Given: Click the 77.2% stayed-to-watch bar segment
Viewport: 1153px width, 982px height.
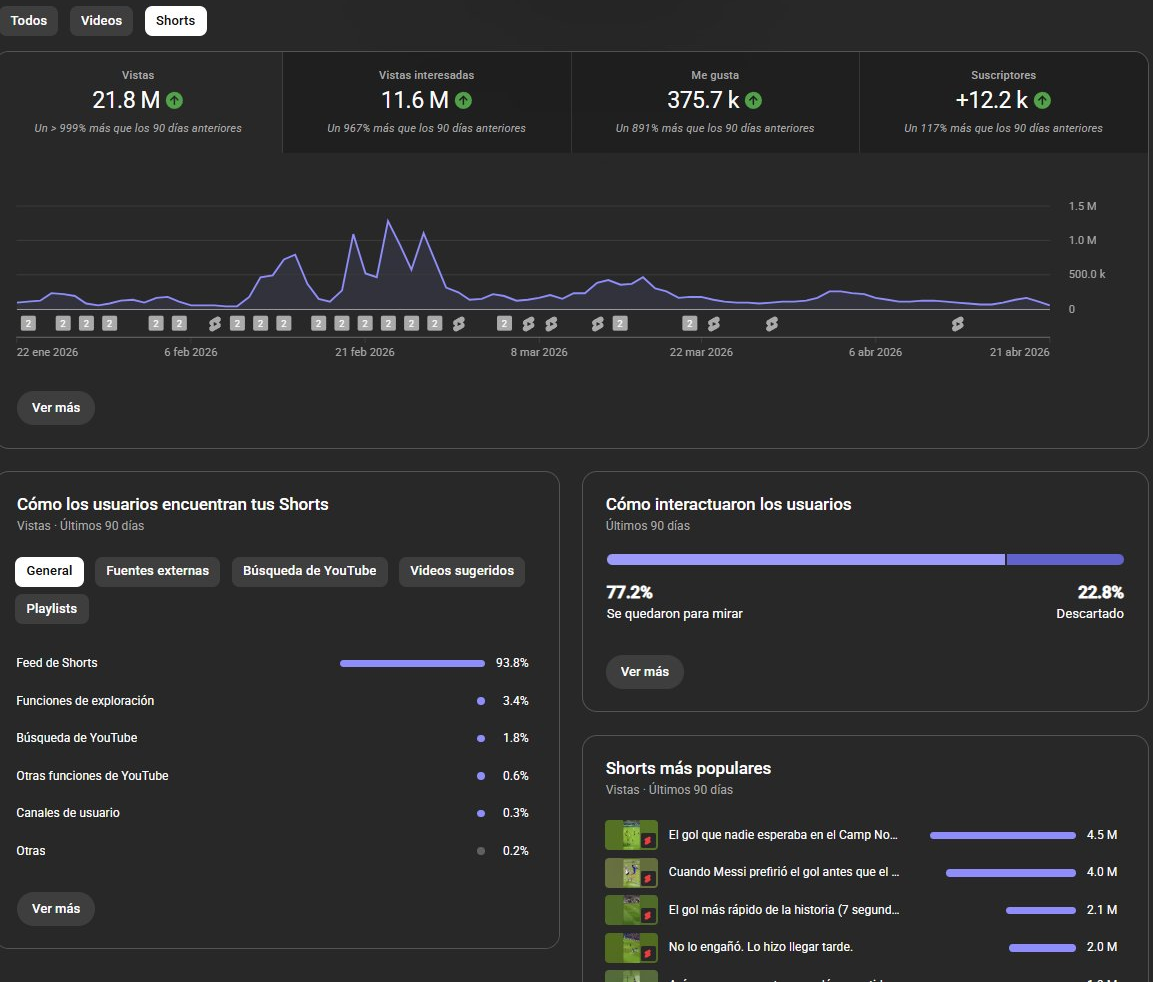Looking at the screenshot, I should coord(805,560).
